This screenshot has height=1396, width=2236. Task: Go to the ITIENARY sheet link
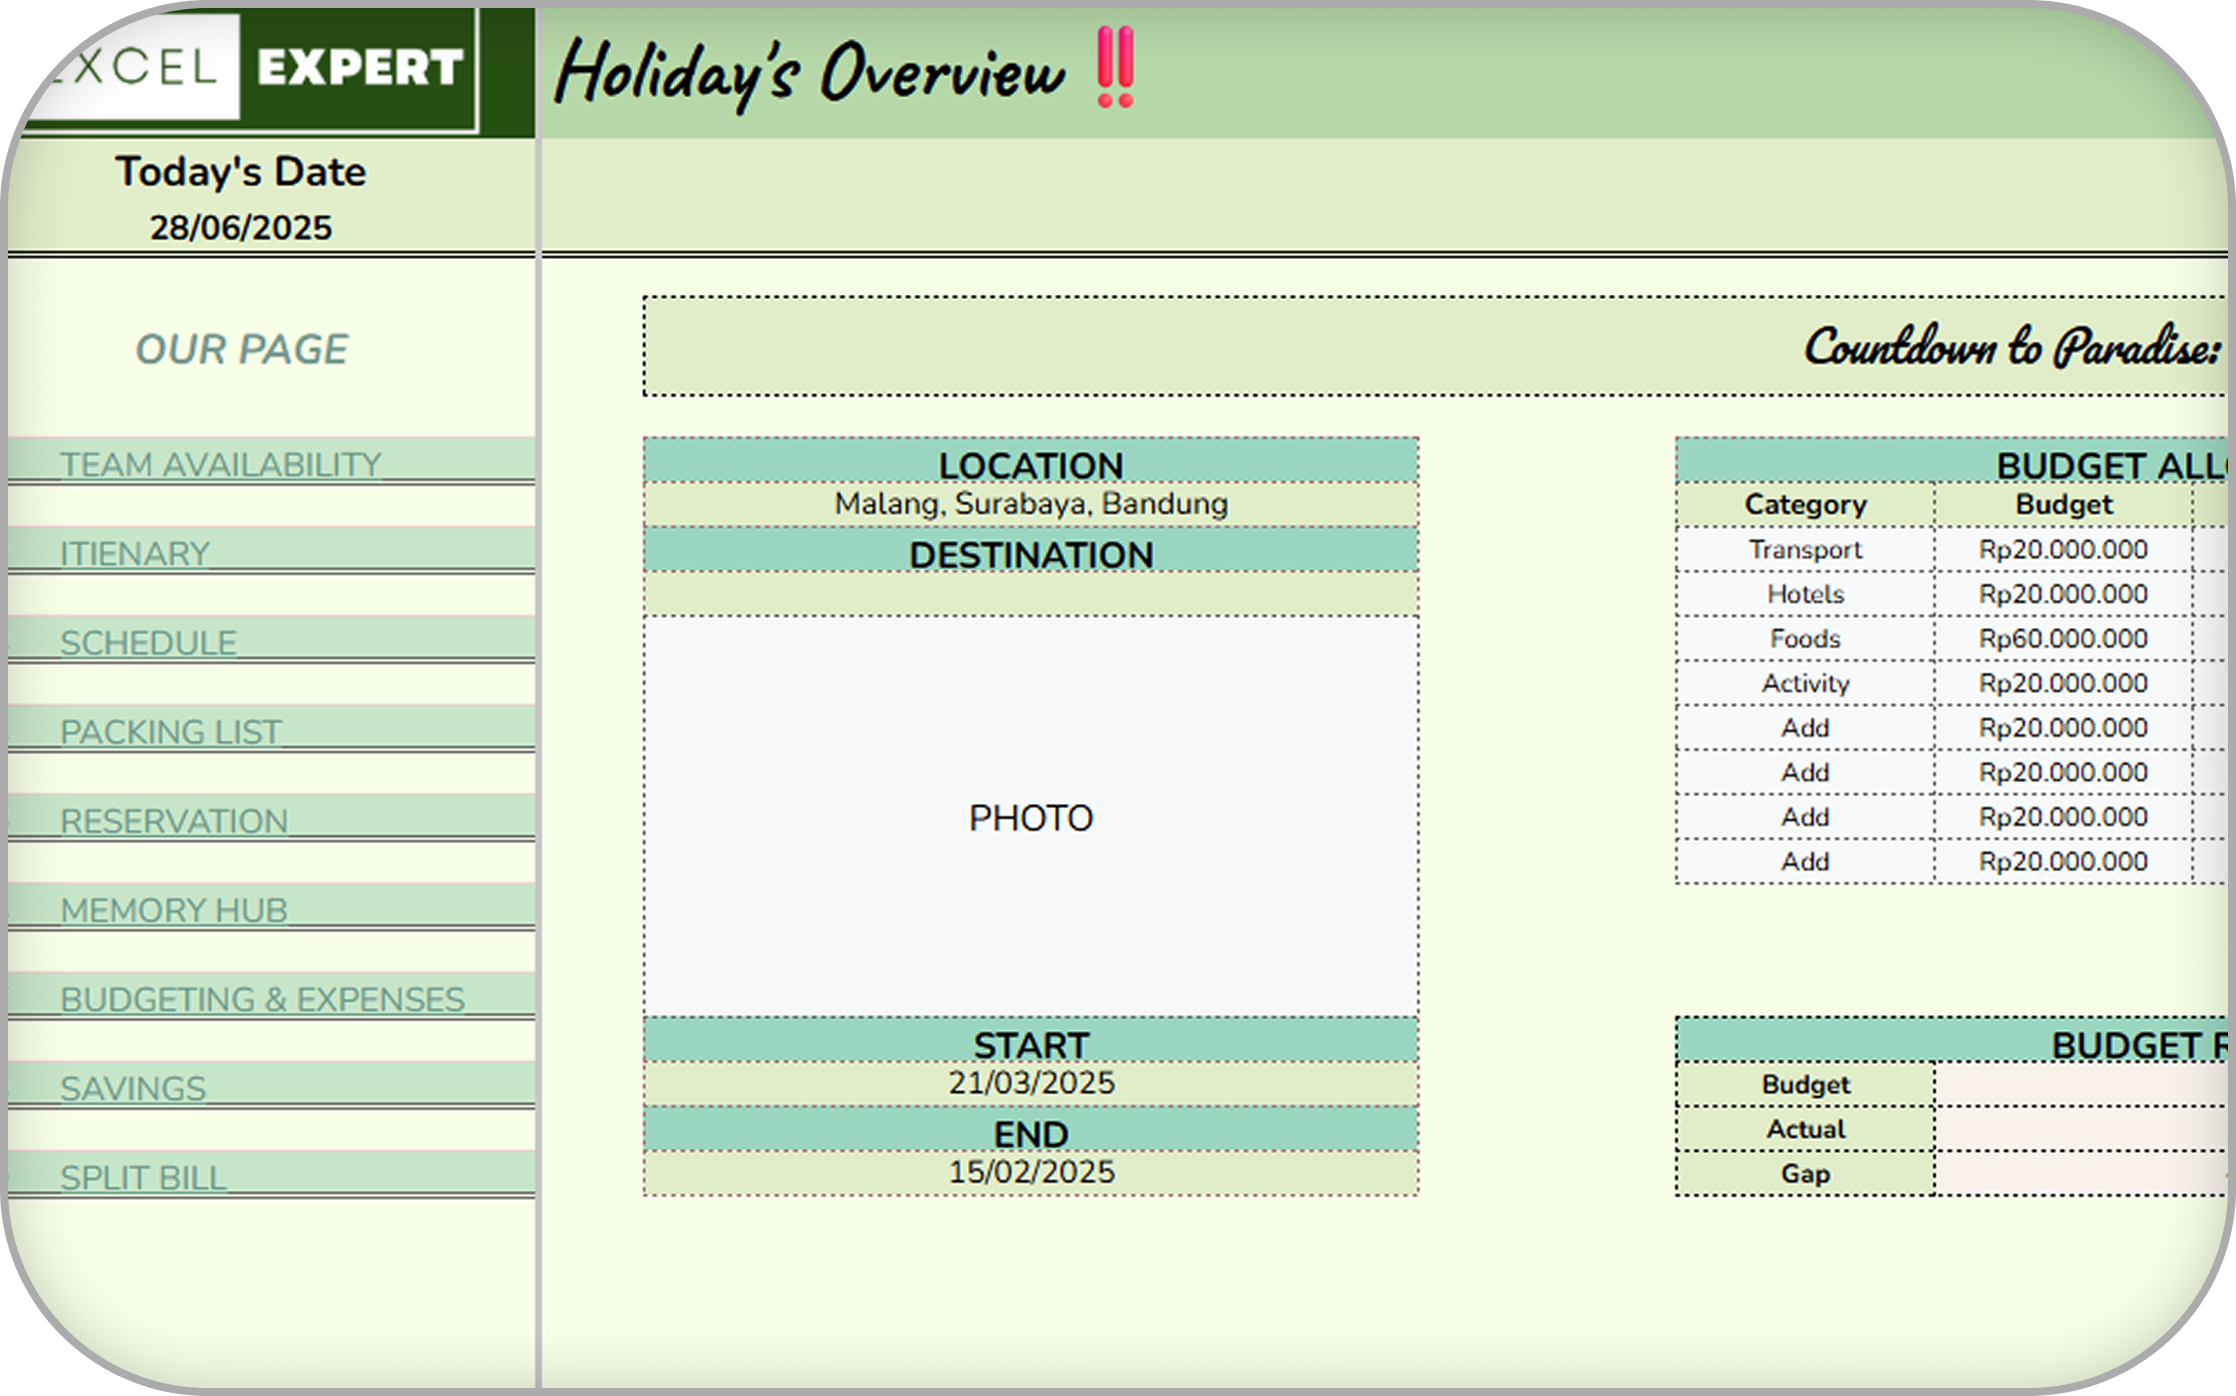click(x=135, y=553)
